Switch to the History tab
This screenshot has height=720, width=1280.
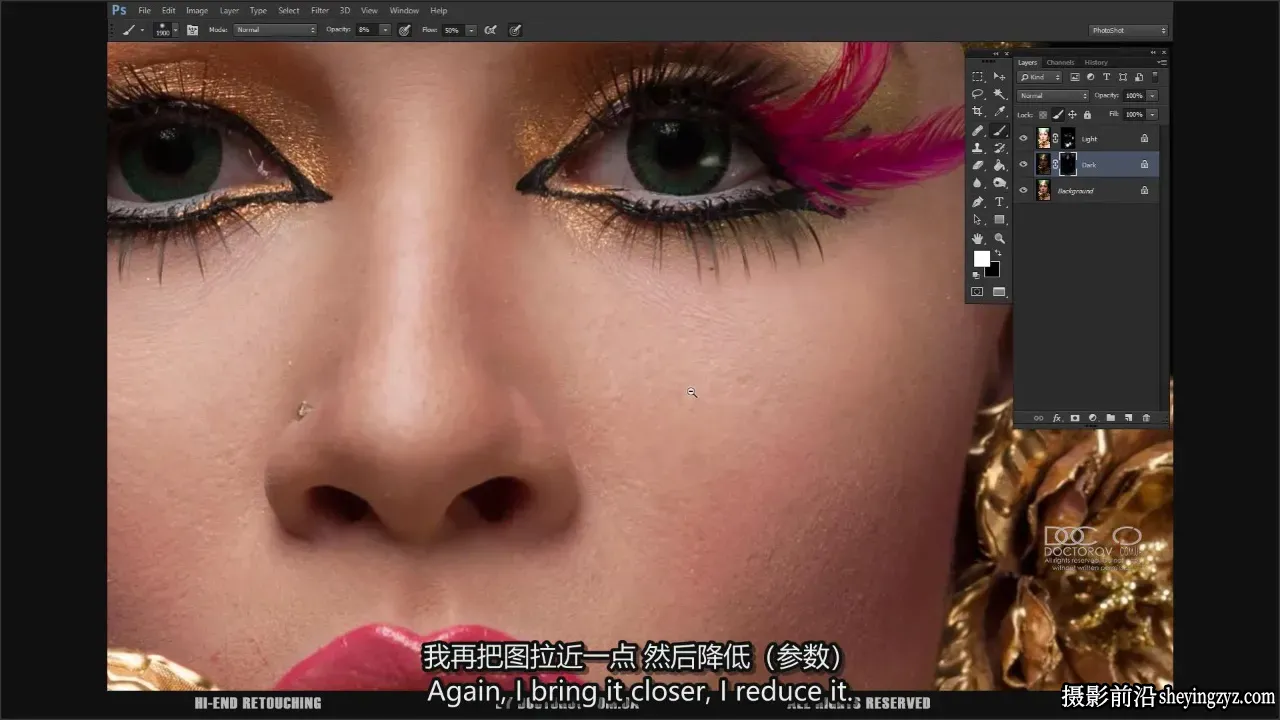[x=1096, y=62]
